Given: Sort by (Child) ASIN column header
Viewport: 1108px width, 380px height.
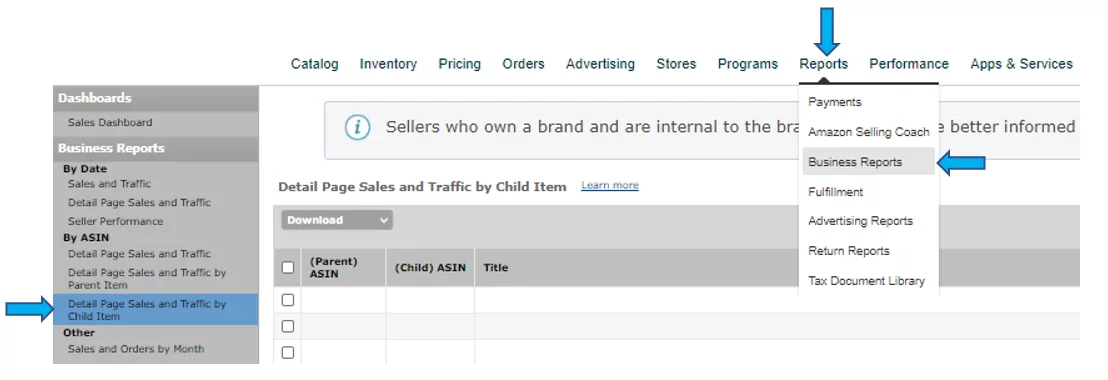Looking at the screenshot, I should (430, 268).
